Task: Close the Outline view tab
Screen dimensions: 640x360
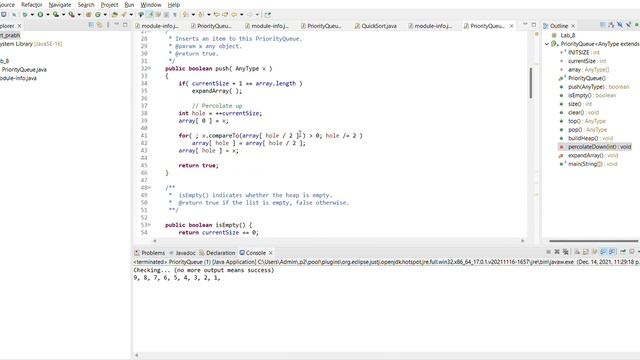Action: (x=573, y=26)
